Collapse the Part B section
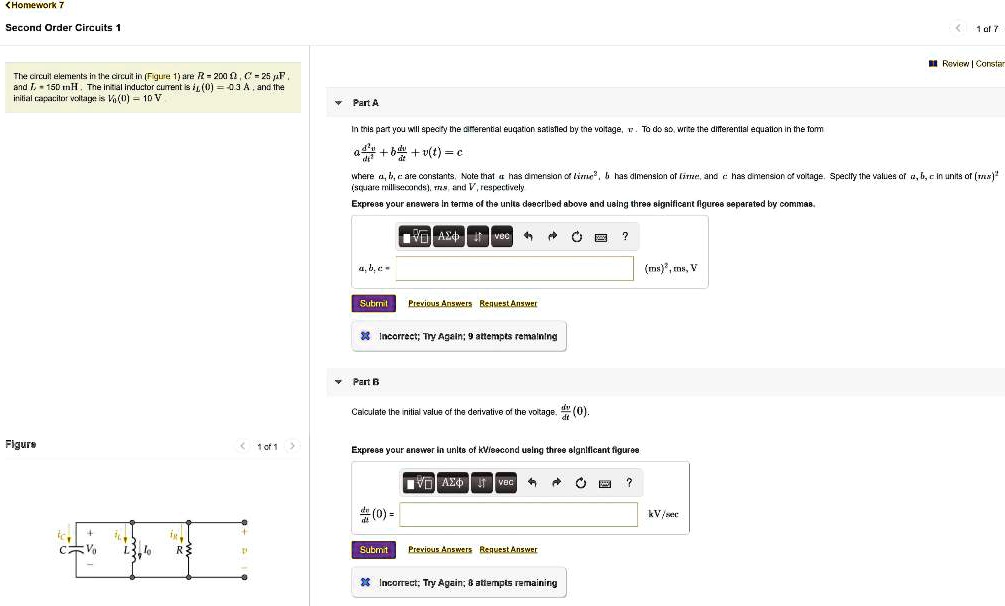1005x606 pixels. (338, 382)
